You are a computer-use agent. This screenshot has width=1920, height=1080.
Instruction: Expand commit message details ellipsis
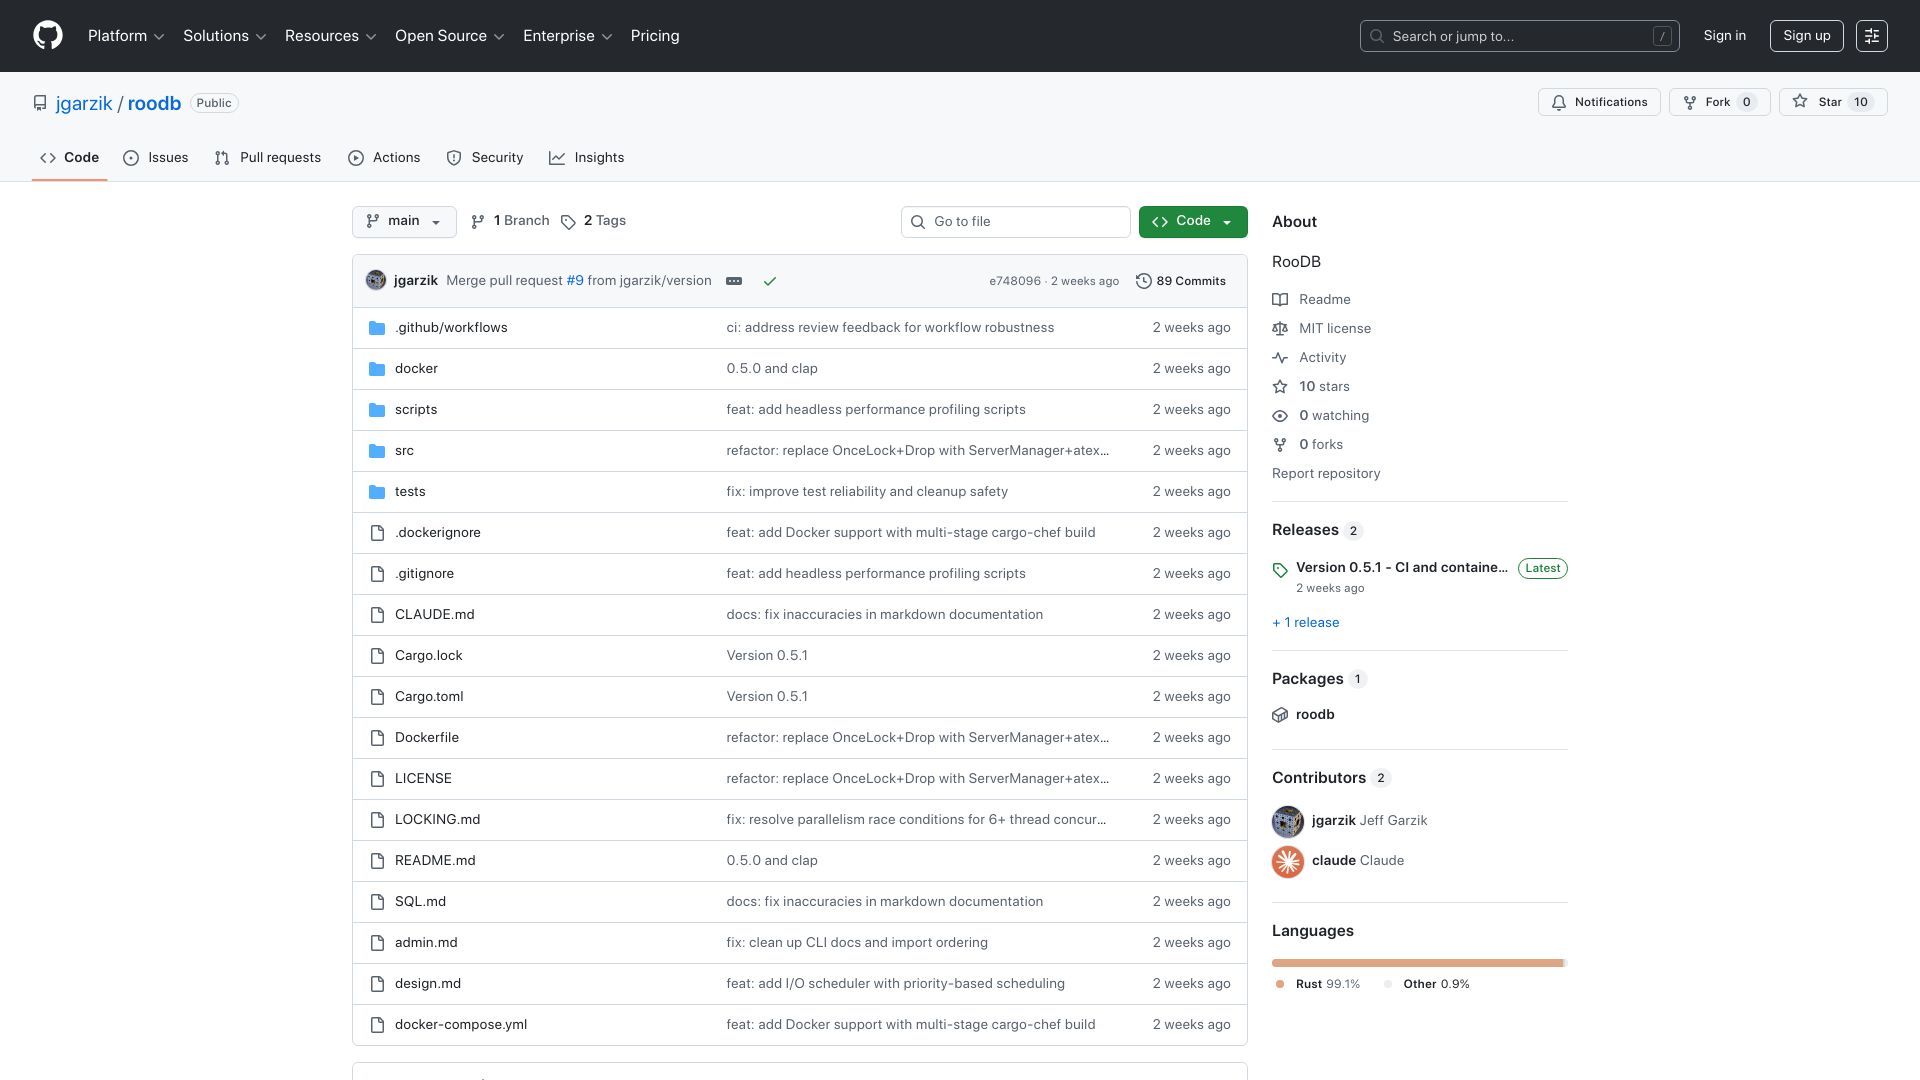(734, 281)
